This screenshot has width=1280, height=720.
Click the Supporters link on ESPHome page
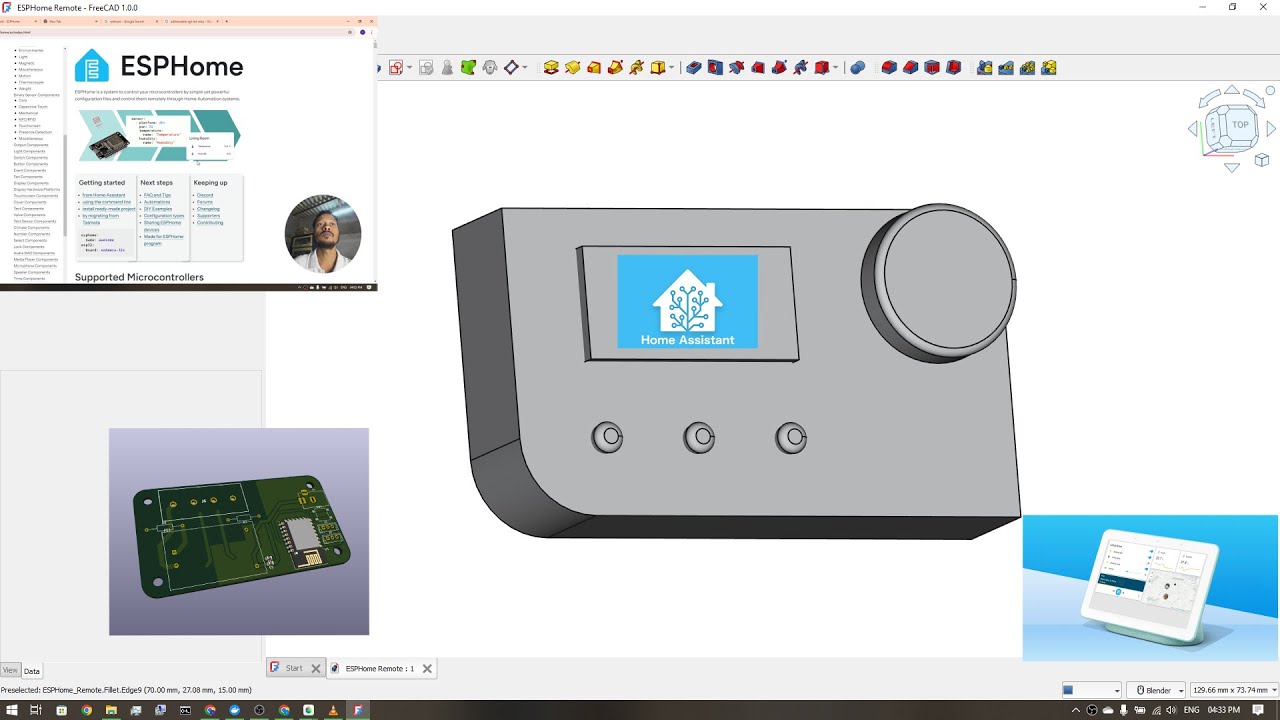click(x=208, y=215)
